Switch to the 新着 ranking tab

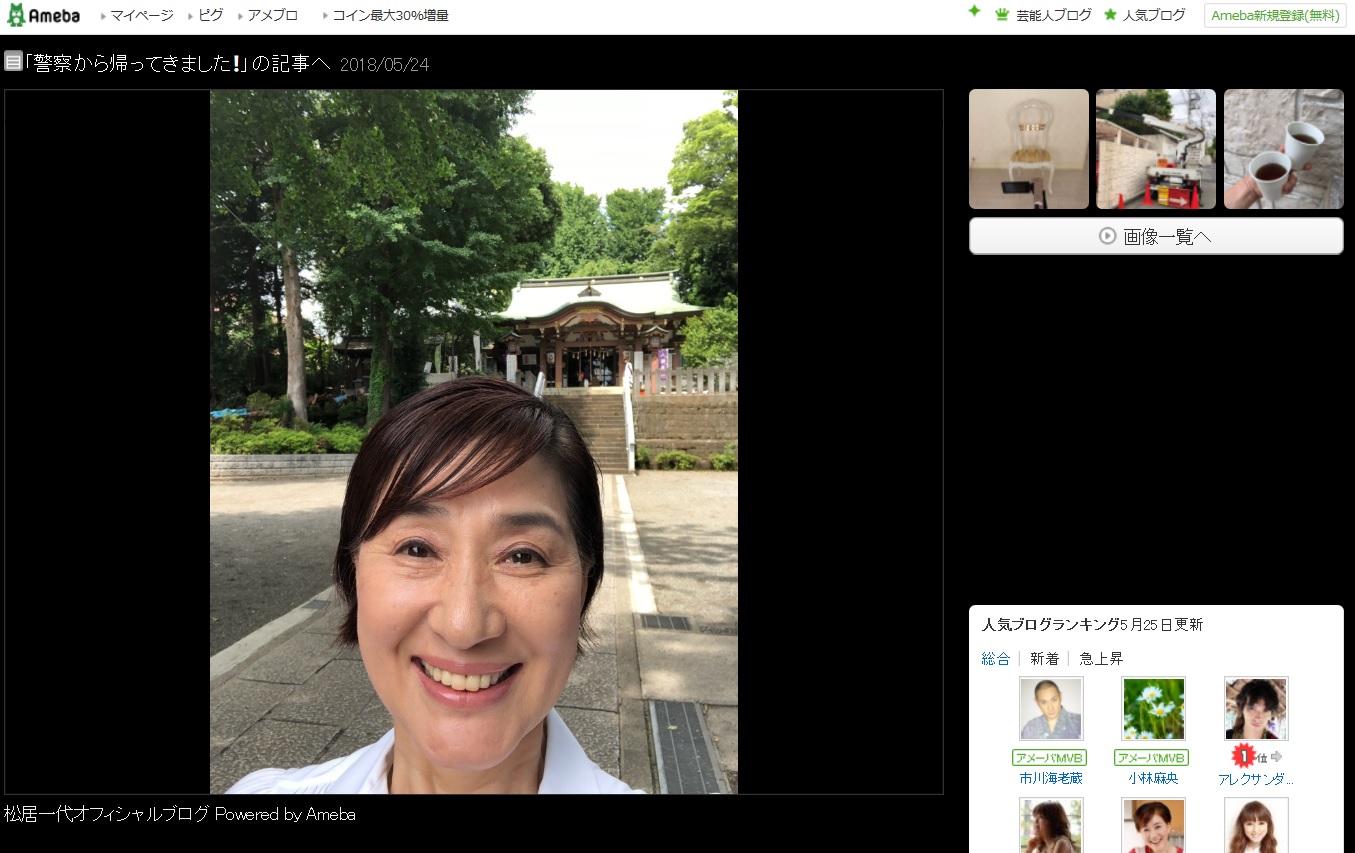coord(1044,658)
